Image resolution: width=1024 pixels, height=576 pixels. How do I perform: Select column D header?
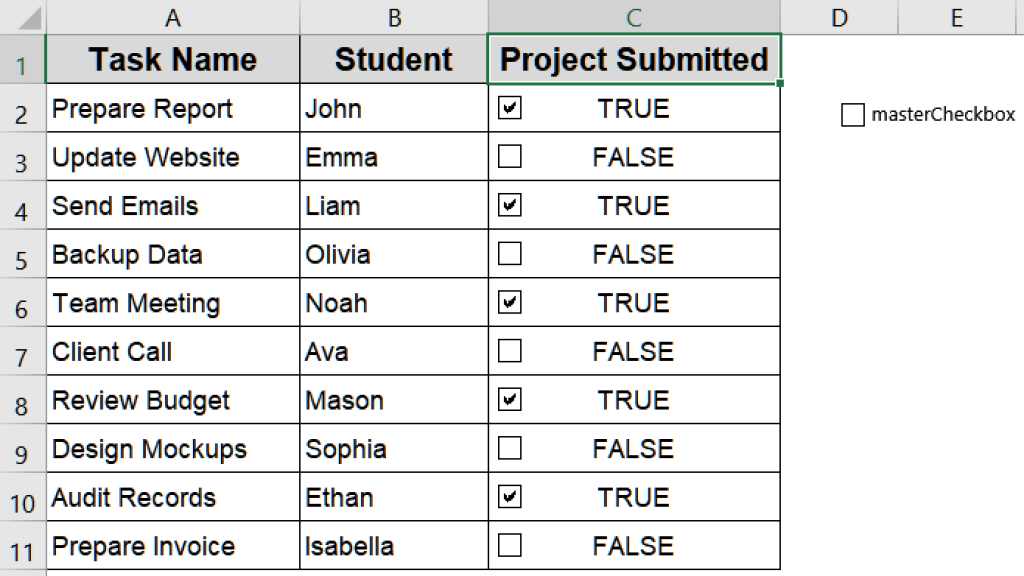tap(839, 17)
